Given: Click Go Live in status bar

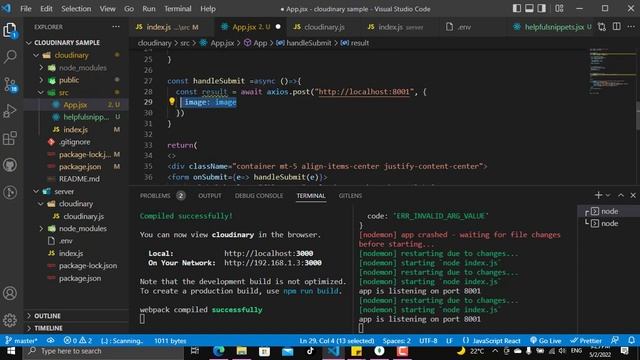Looking at the screenshot, I should (x=545, y=340).
